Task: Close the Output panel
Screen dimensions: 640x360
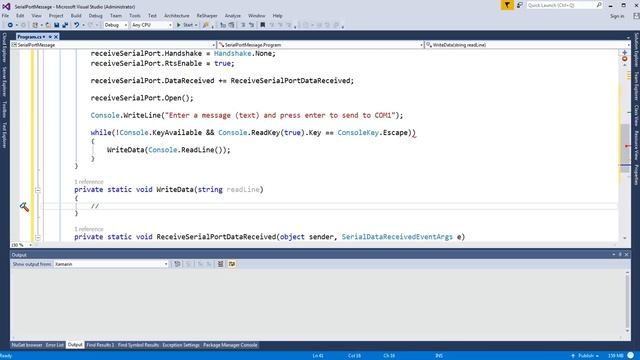Action: (x=626, y=255)
